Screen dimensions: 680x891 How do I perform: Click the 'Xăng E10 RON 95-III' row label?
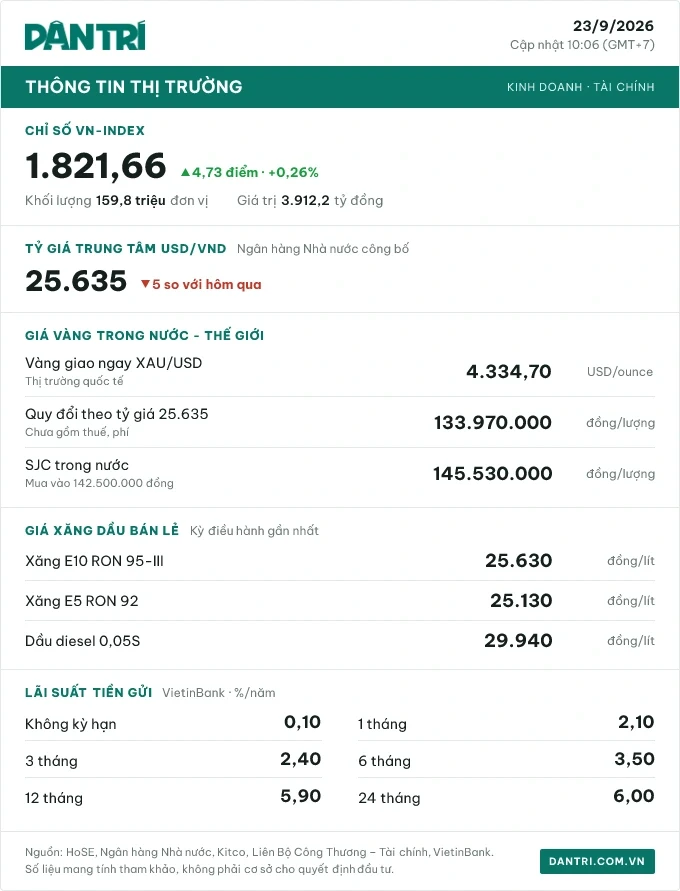point(94,561)
